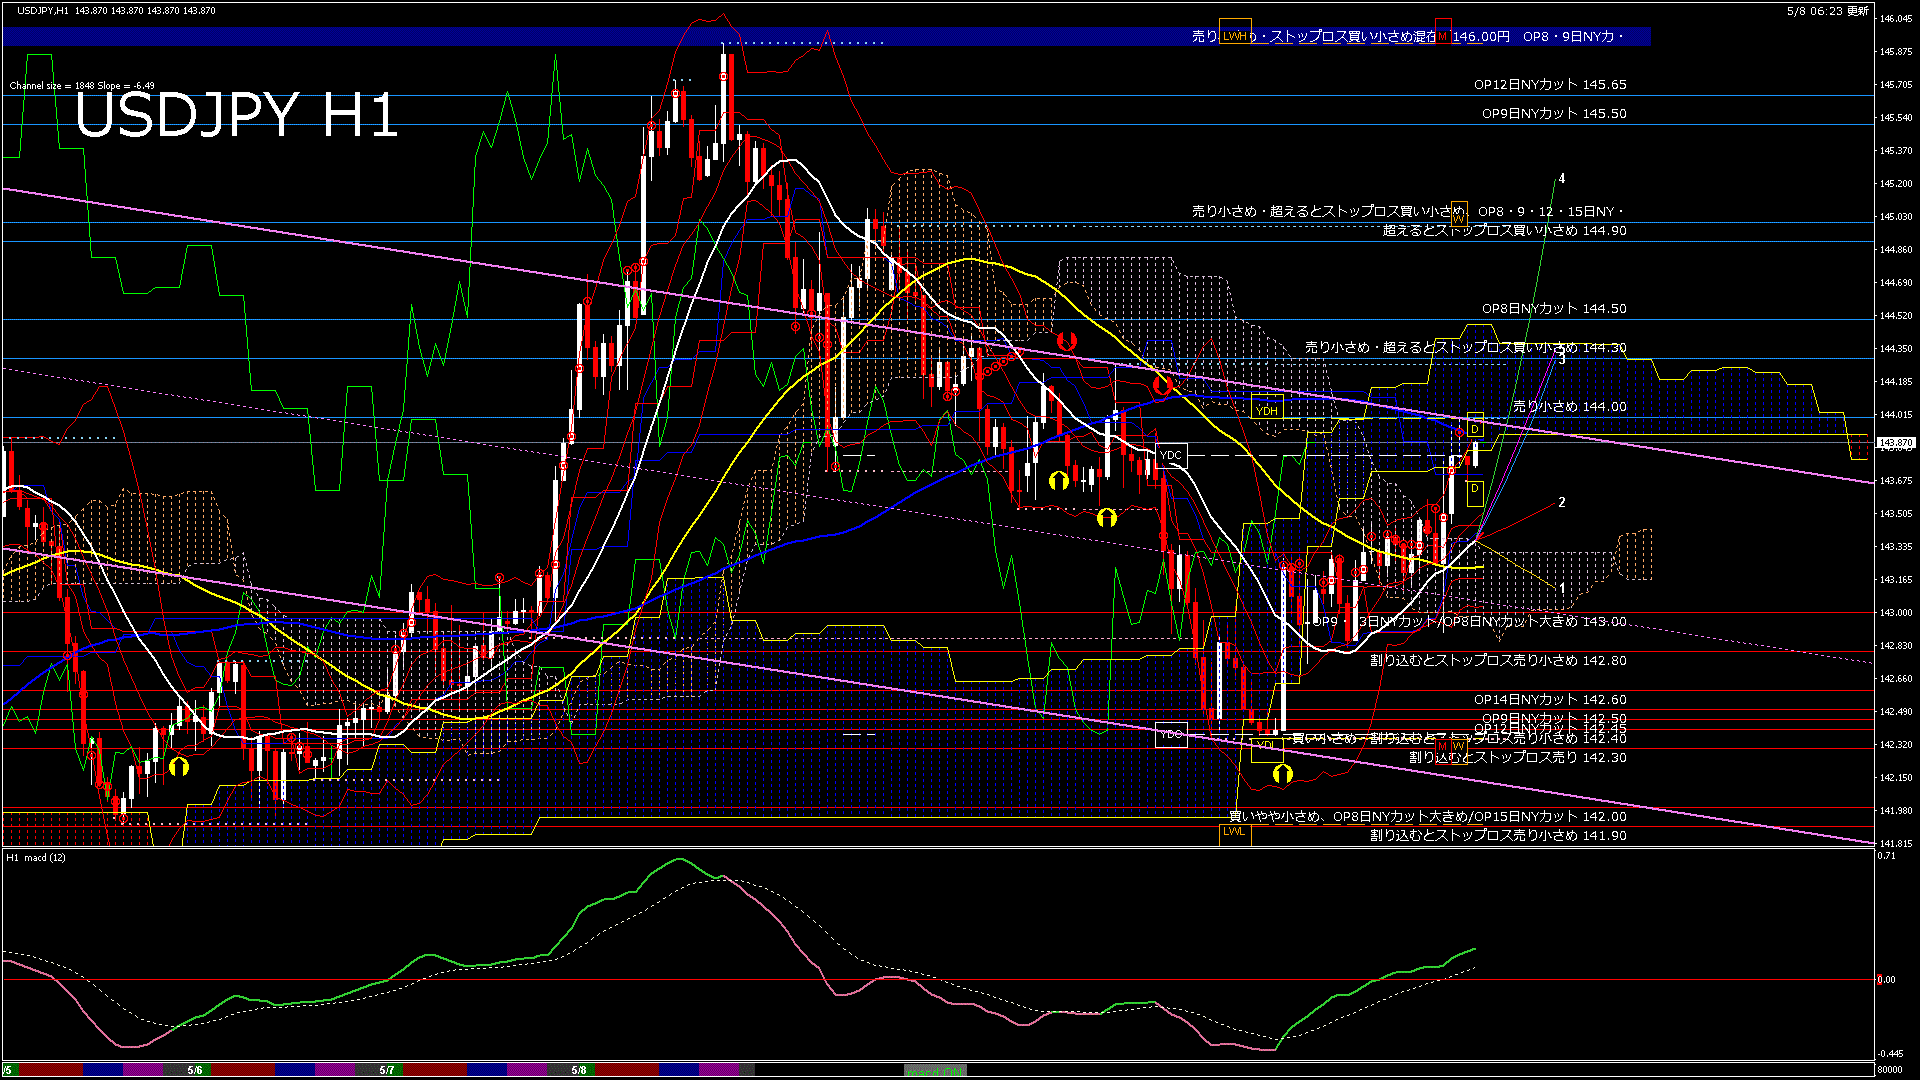This screenshot has width=1920, height=1080.
Task: Click the label ending in 142.80
Action: point(1498,661)
